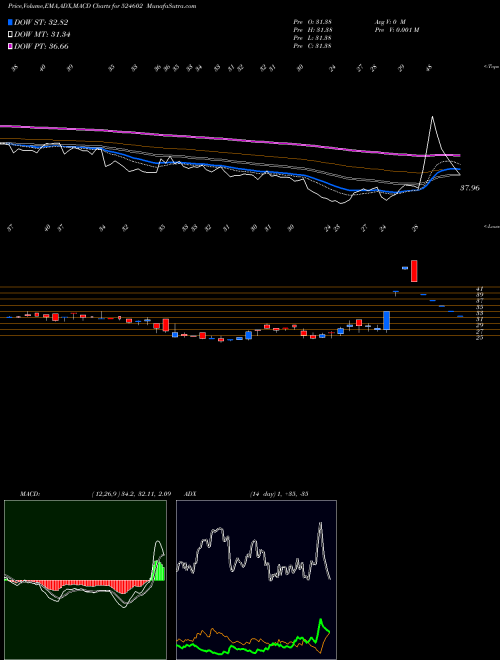Click the white spike peak on the EMA chart
The width and height of the screenshot is (500, 660).
pos(432,118)
